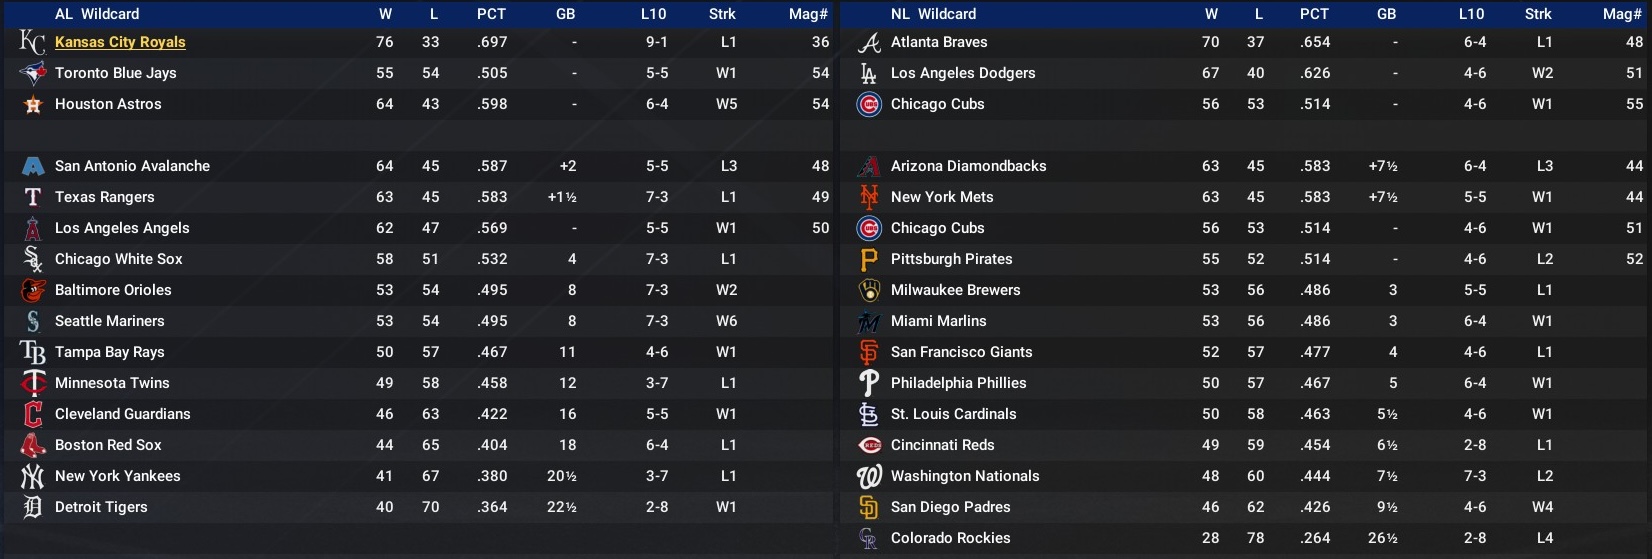Click the NL Wildcard Mag# column header
1652x559 pixels.
click(1622, 14)
